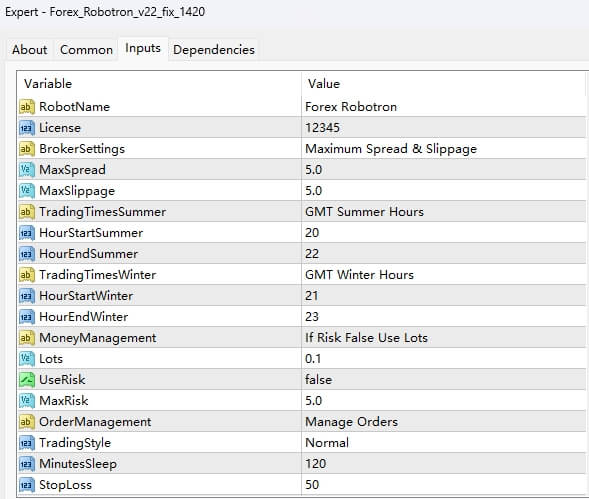Click the integer icon beside HourEndSummer
The height and width of the screenshot is (499, 589).
27,254
